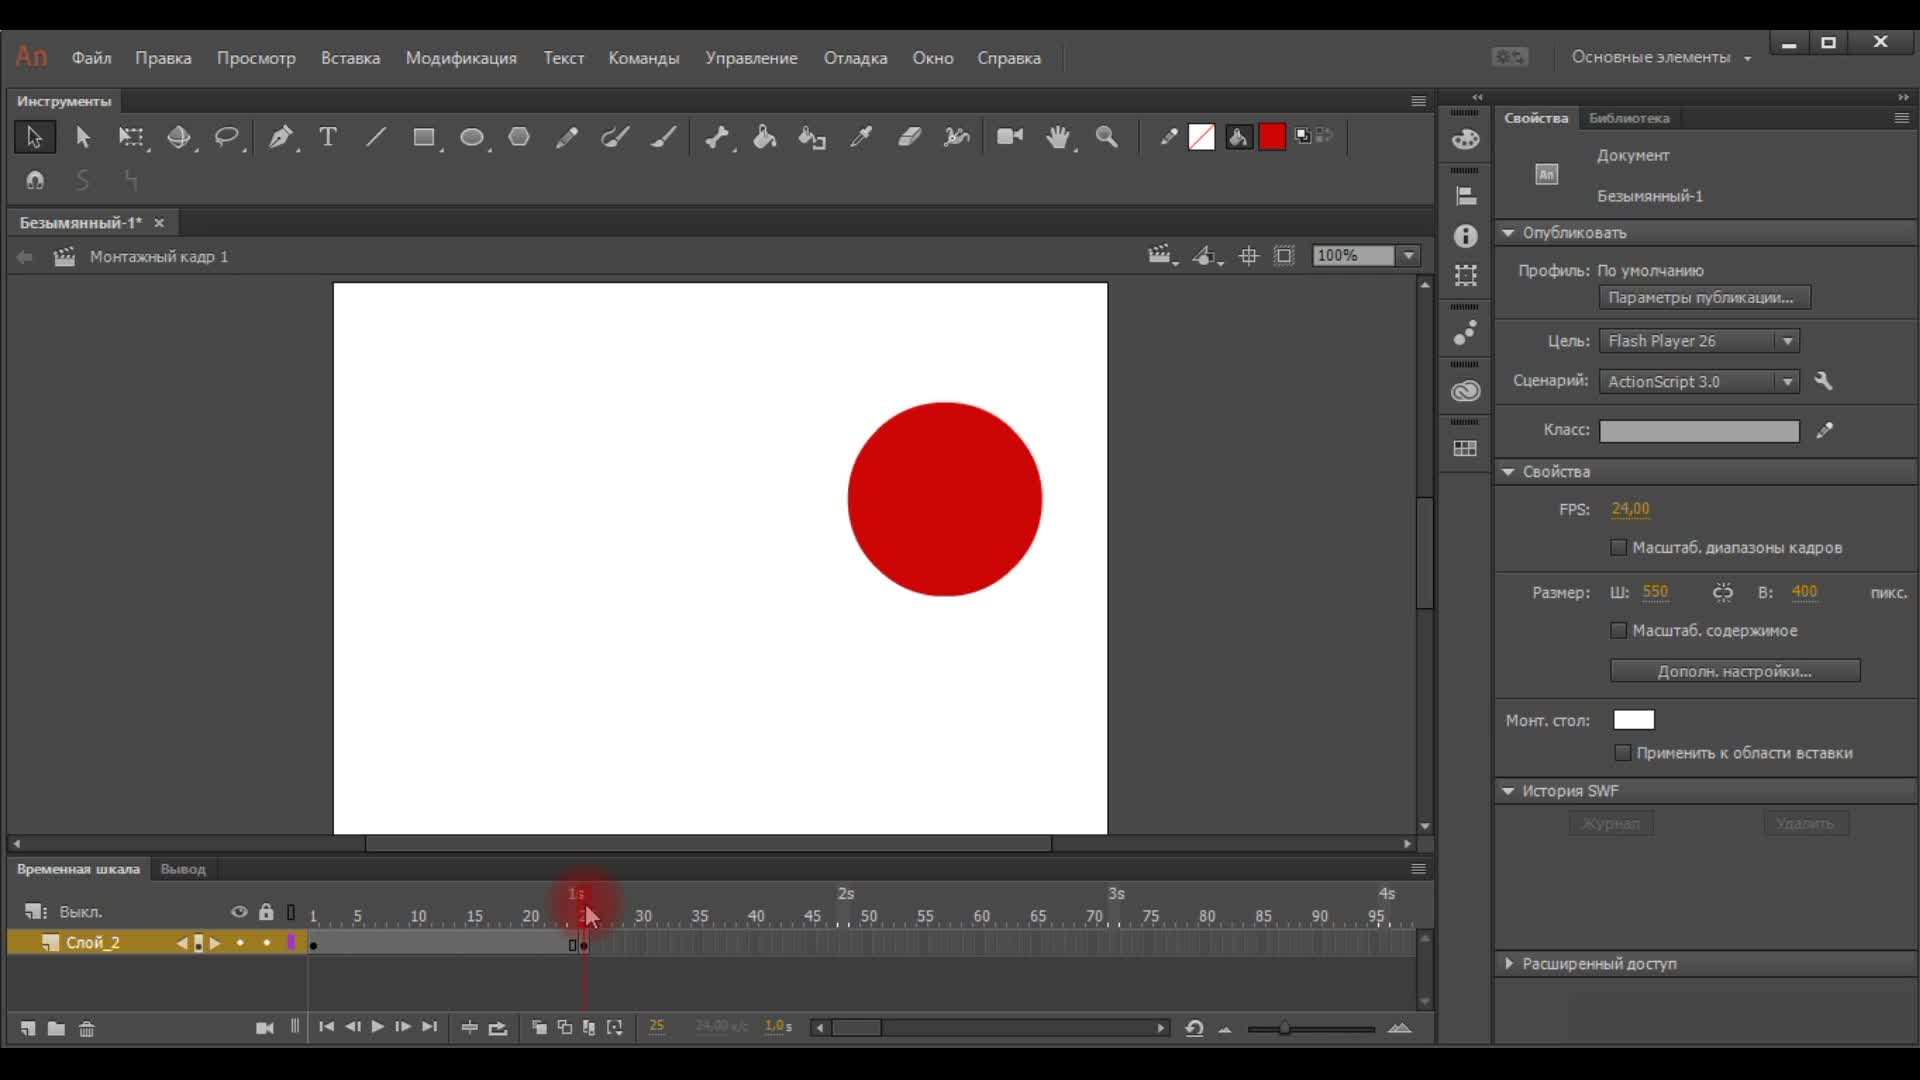Viewport: 1920px width, 1080px height.
Task: Switch to the Вывод tab
Action: click(183, 869)
